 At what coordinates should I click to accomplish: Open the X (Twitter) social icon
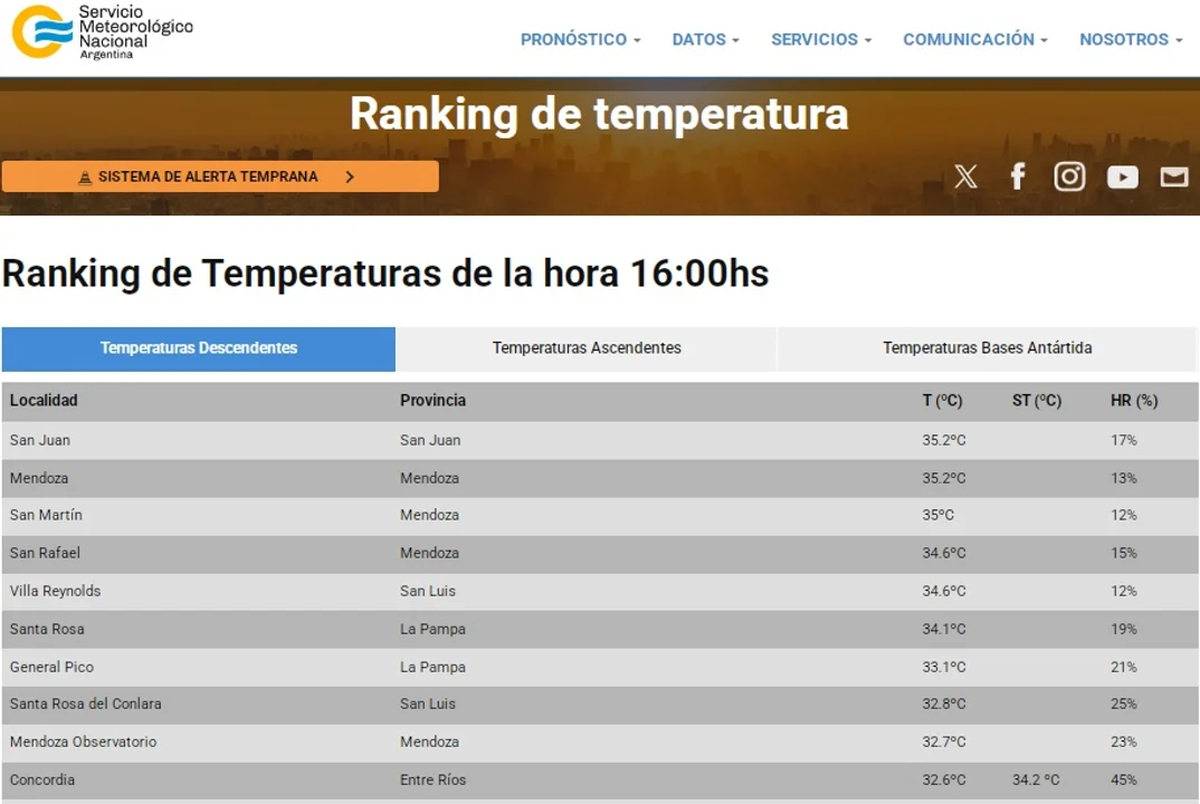click(x=965, y=177)
